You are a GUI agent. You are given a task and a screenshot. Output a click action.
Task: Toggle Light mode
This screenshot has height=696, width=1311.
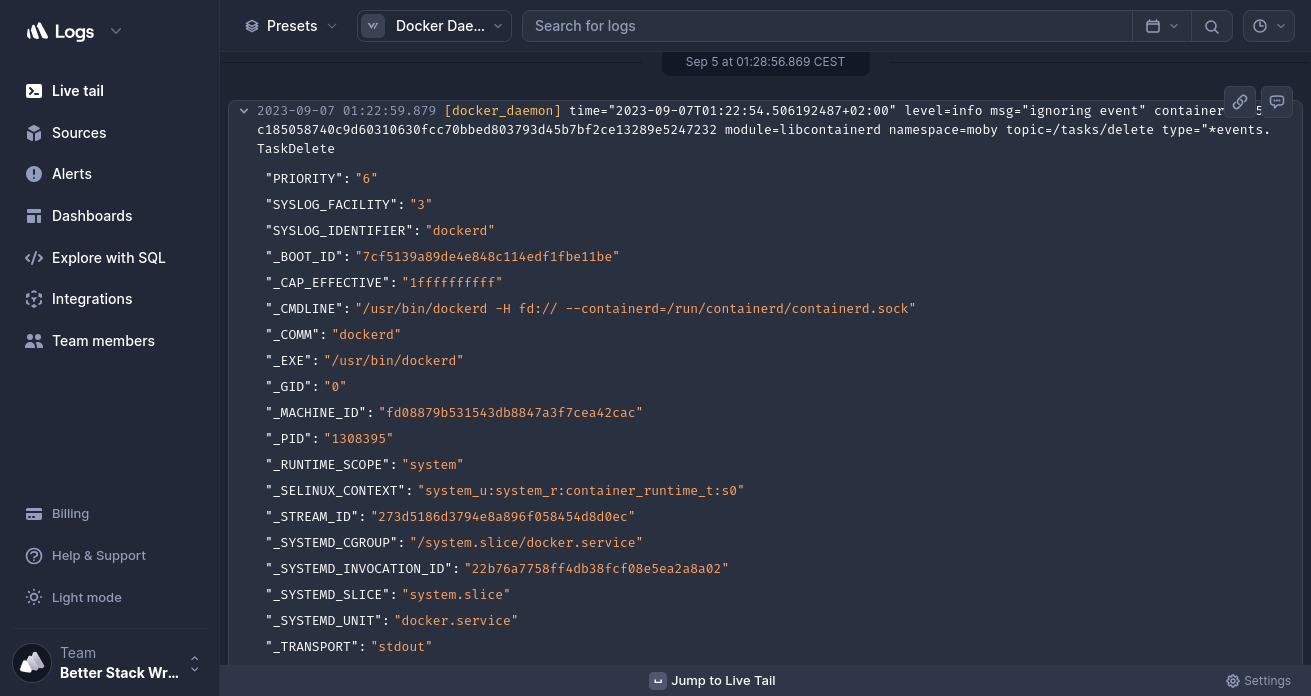click(86, 597)
